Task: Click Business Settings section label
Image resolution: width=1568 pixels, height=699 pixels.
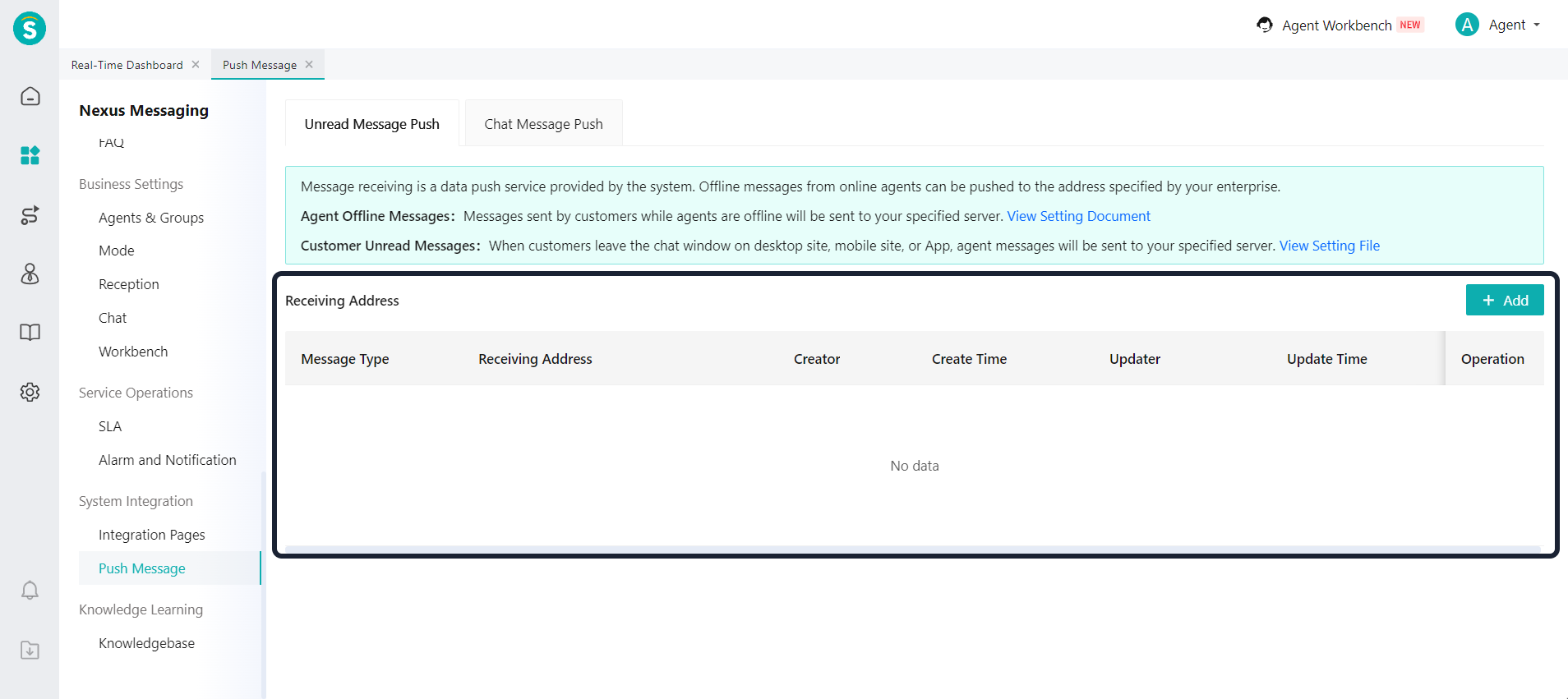Action: (131, 184)
